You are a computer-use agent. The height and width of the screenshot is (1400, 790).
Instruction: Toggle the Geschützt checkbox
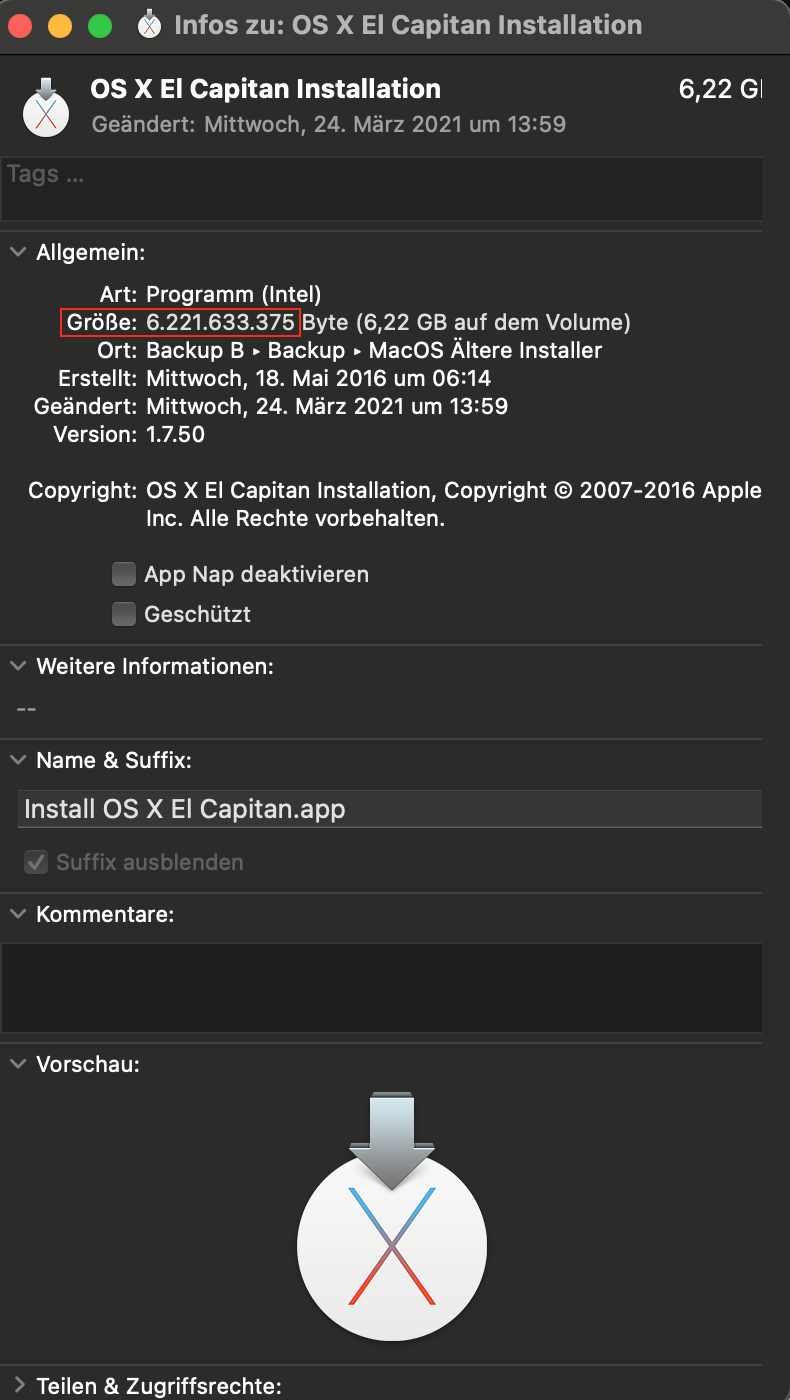[124, 614]
